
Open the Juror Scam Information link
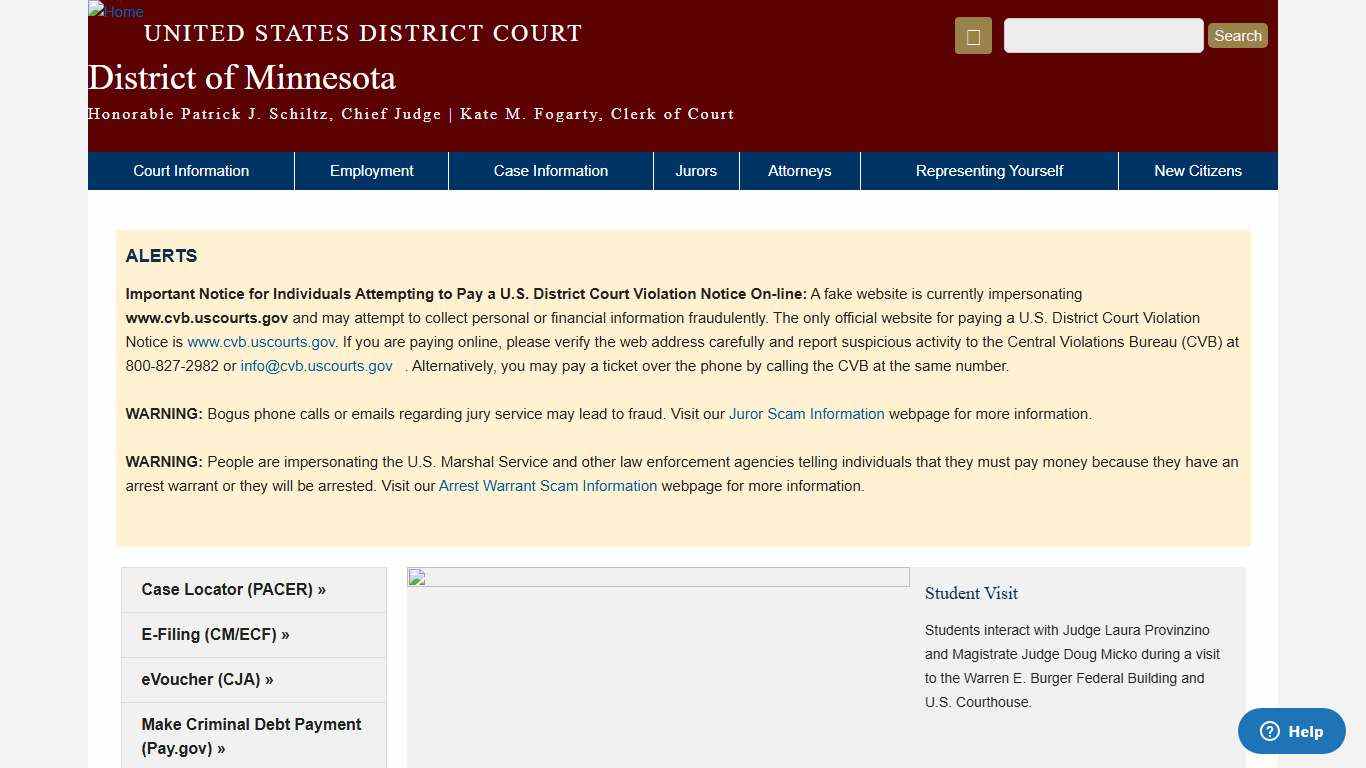[x=806, y=413]
